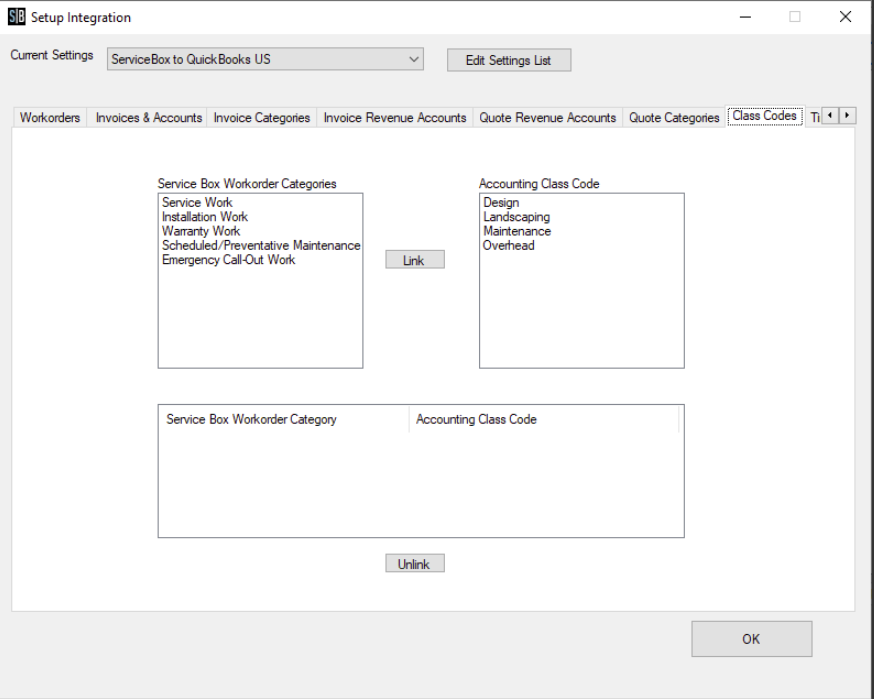Open the Current Settings dropdown
874x699 pixels.
point(265,59)
